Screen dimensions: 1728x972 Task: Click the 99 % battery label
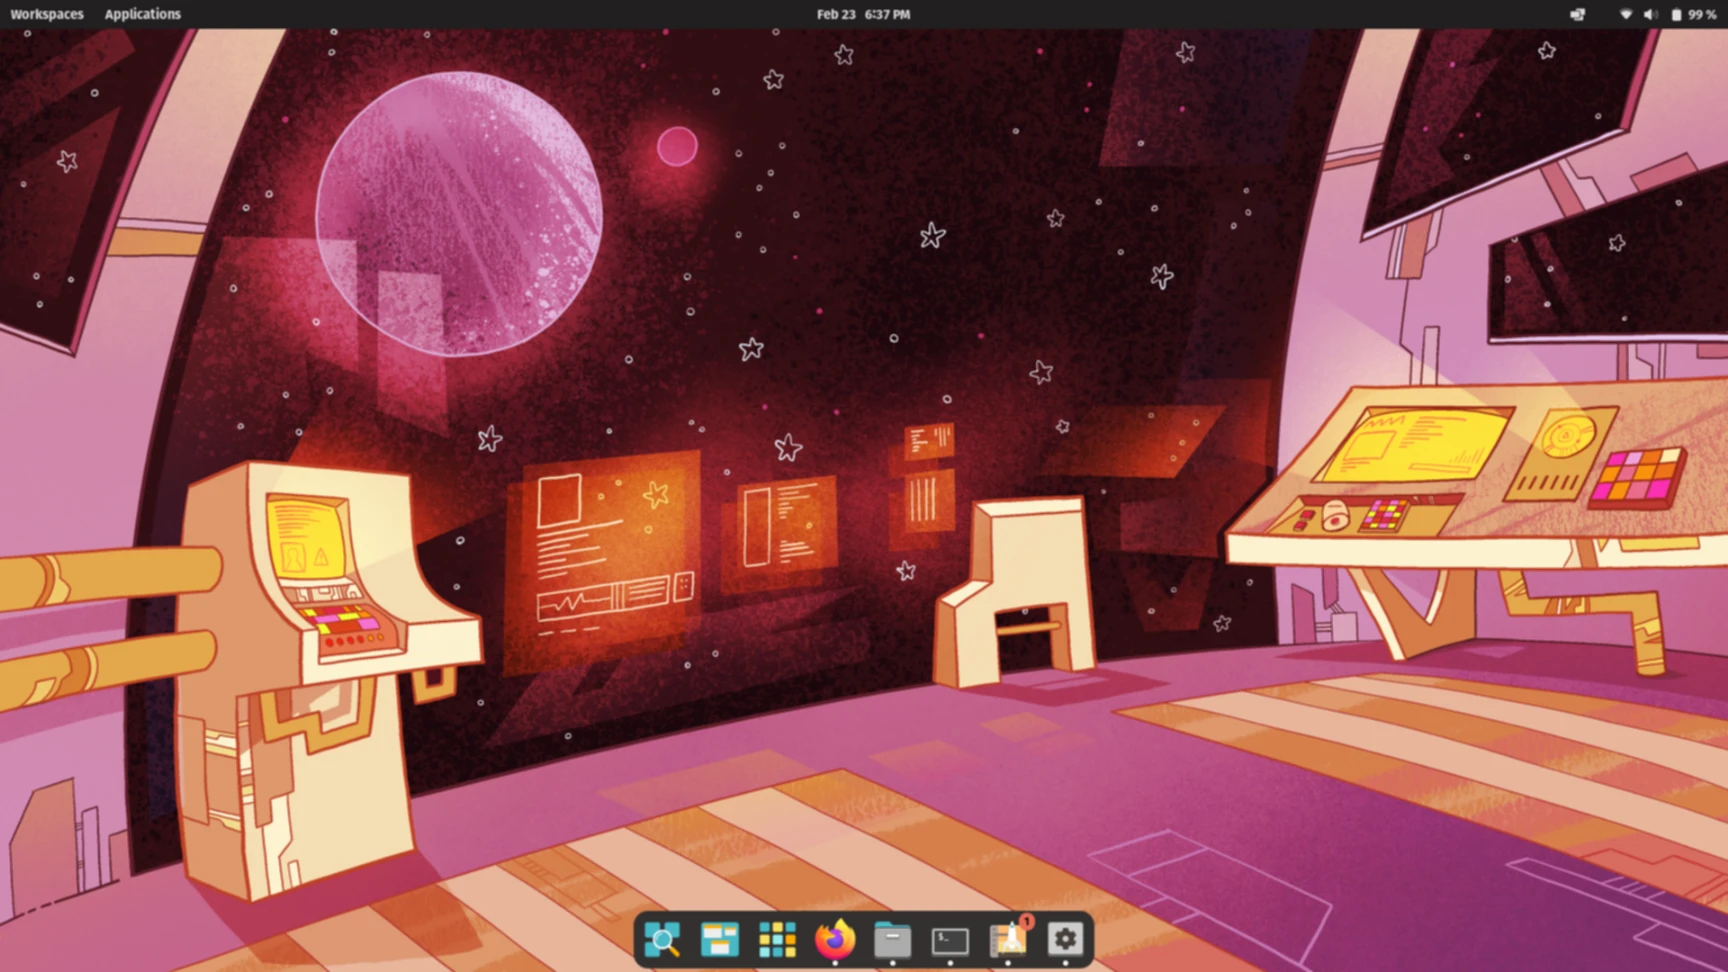pyautogui.click(x=1702, y=14)
